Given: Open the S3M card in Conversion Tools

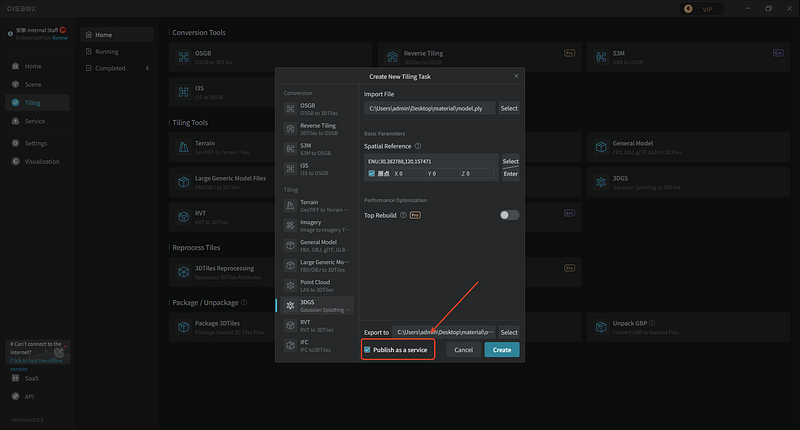Looking at the screenshot, I should [688, 57].
